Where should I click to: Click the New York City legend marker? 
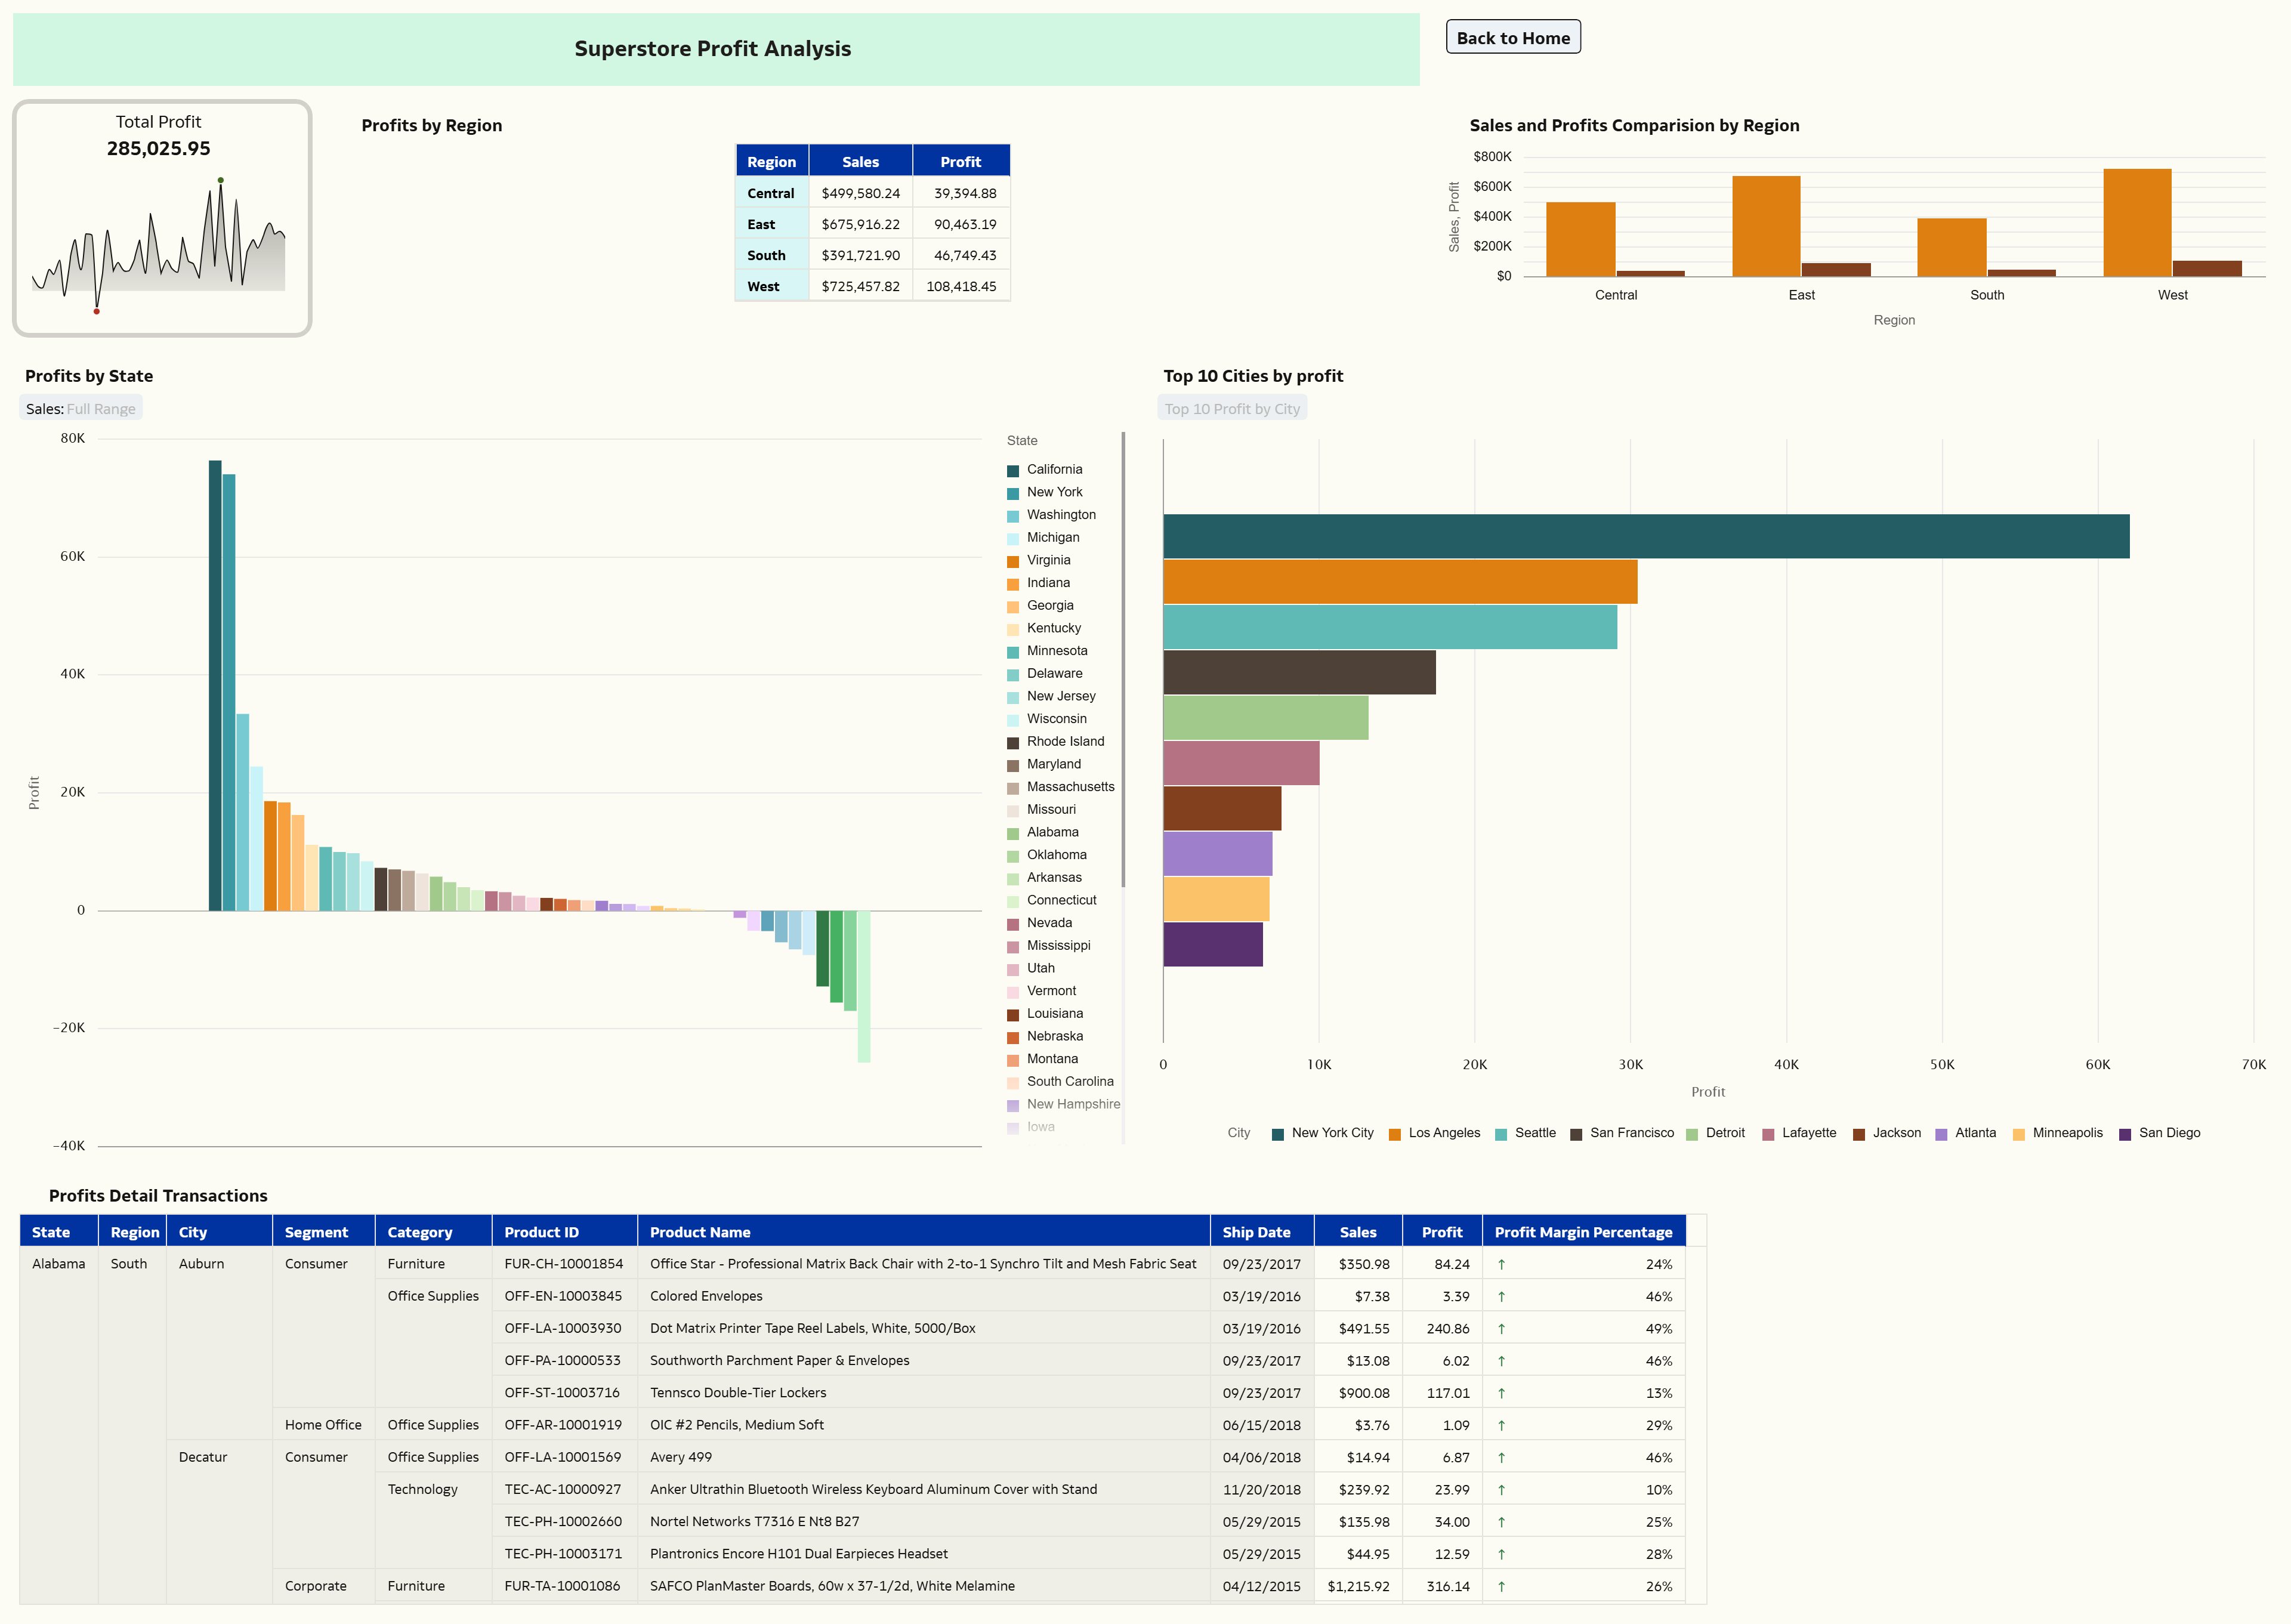coord(1277,1134)
